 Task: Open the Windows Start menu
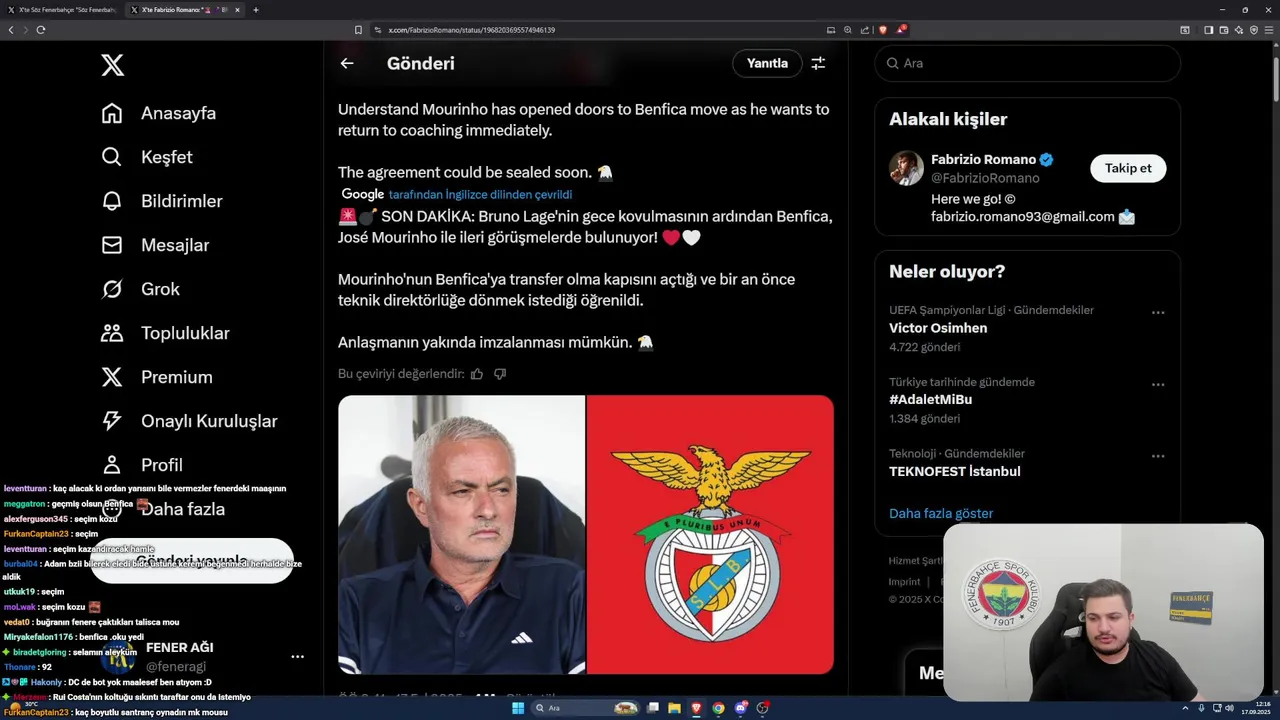[517, 708]
